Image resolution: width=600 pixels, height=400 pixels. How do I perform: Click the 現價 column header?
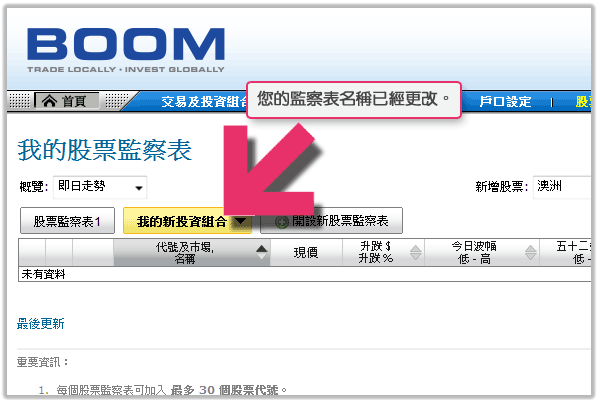(x=306, y=252)
